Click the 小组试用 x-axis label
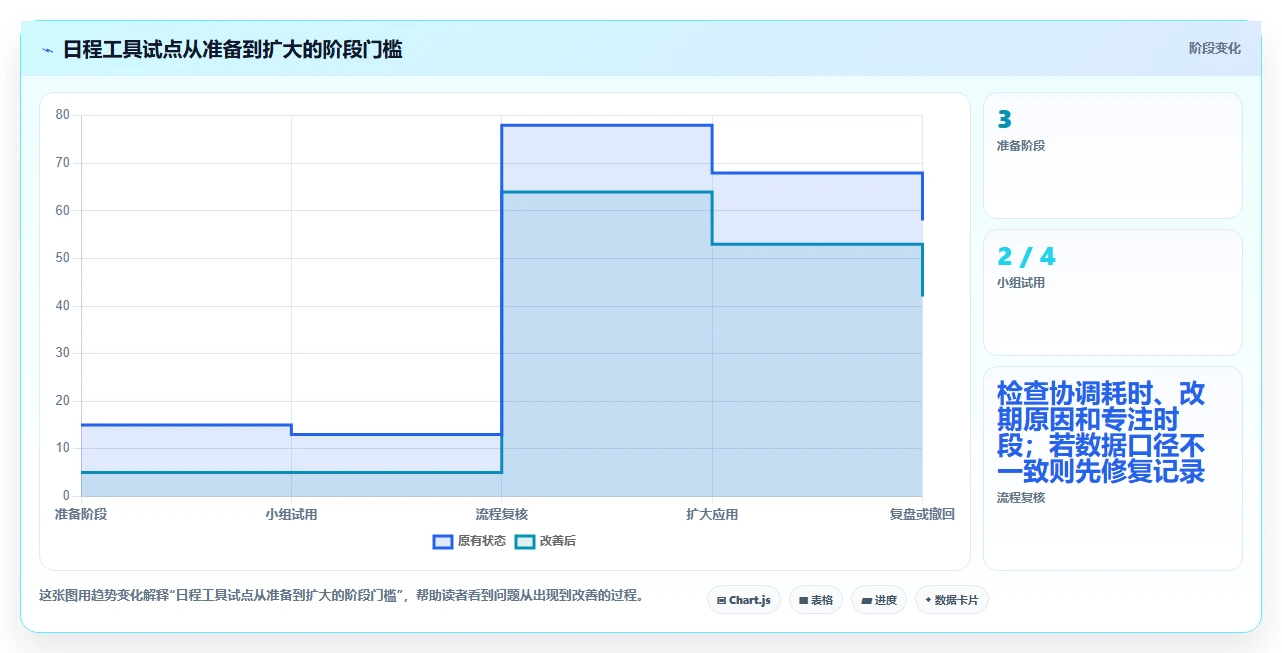This screenshot has height=653, width=1282. (291, 514)
